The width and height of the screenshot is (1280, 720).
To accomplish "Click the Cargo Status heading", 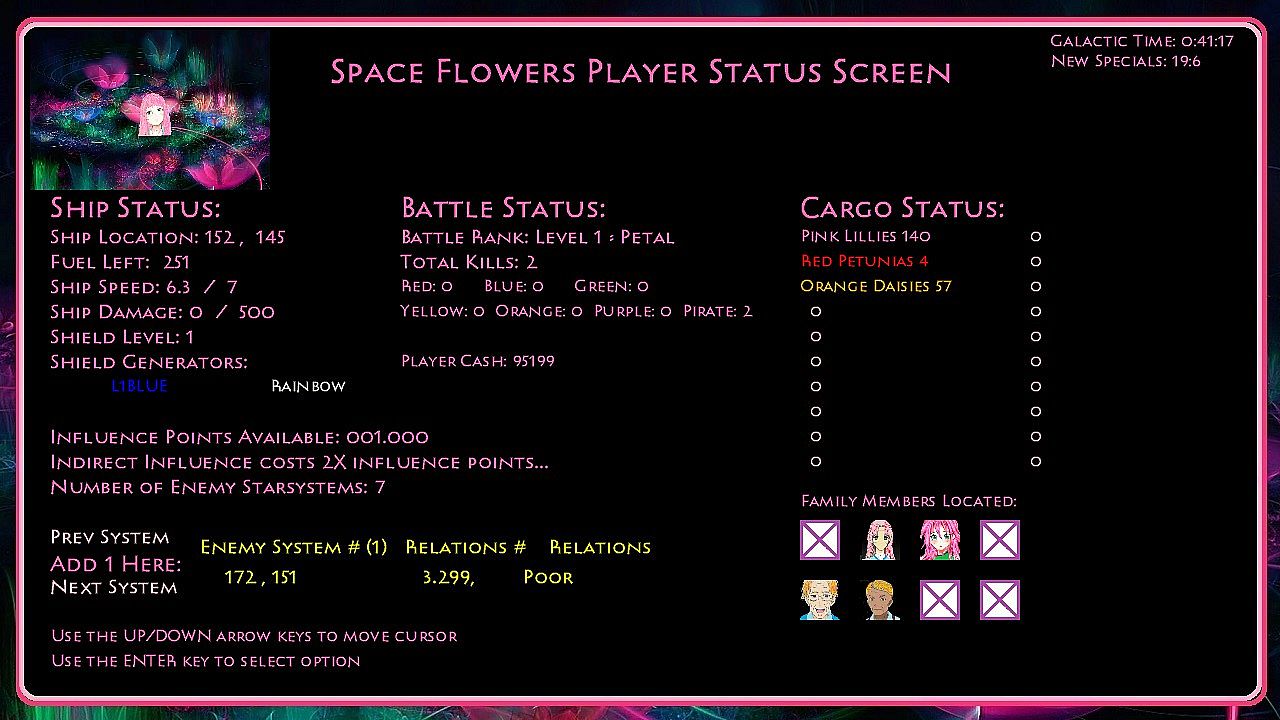I will tap(902, 208).
